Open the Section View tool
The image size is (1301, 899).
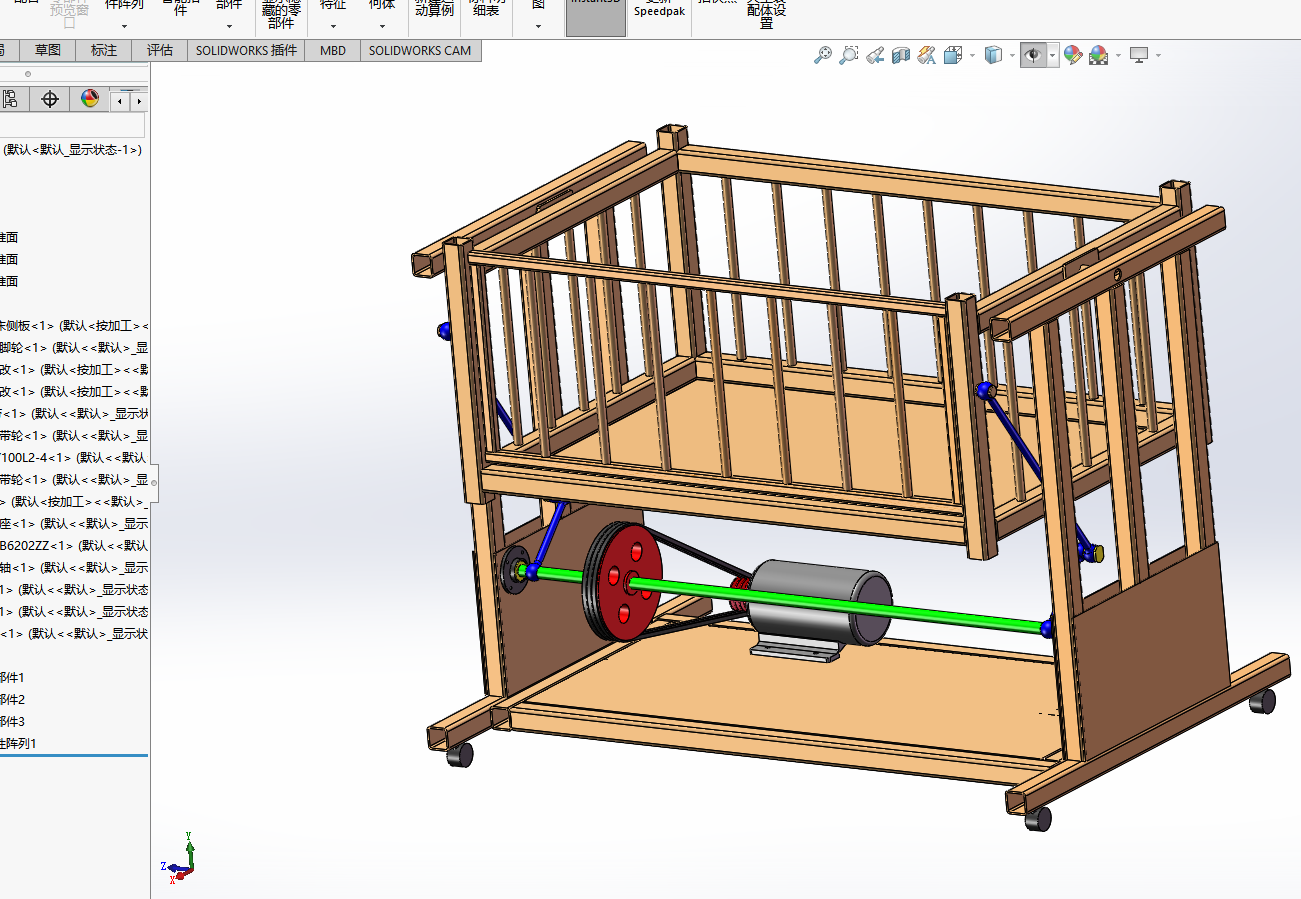pyautogui.click(x=901, y=56)
